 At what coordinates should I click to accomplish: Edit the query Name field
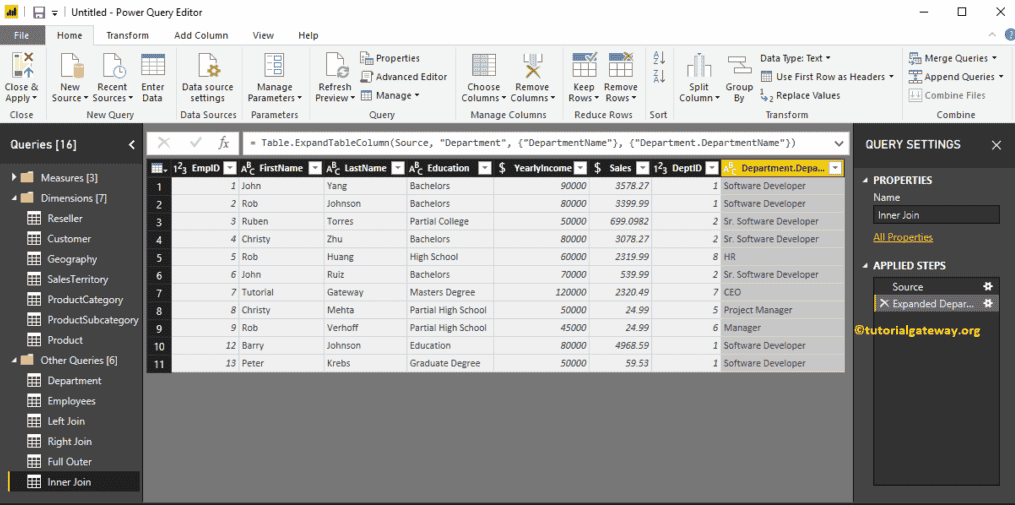[936, 214]
